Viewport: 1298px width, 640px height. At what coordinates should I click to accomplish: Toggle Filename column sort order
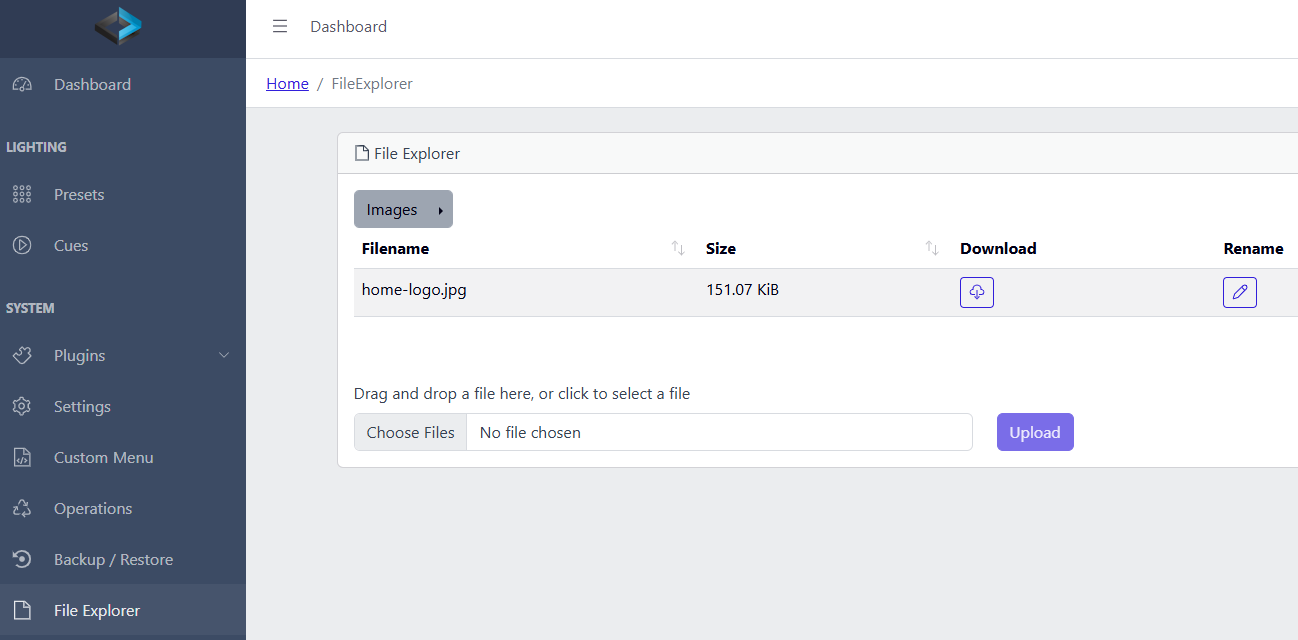678,248
